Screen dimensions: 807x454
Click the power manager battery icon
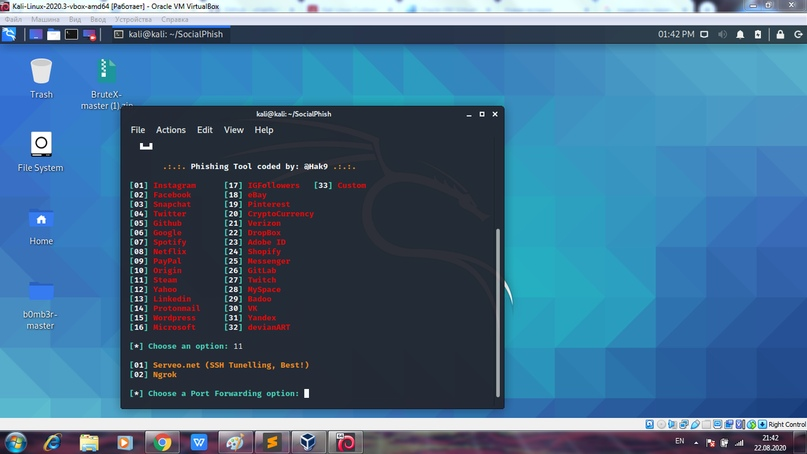coord(758,34)
